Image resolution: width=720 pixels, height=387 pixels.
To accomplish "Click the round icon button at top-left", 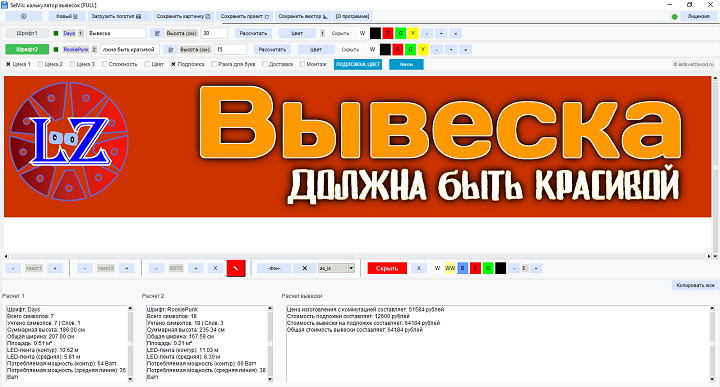I will (23, 16).
